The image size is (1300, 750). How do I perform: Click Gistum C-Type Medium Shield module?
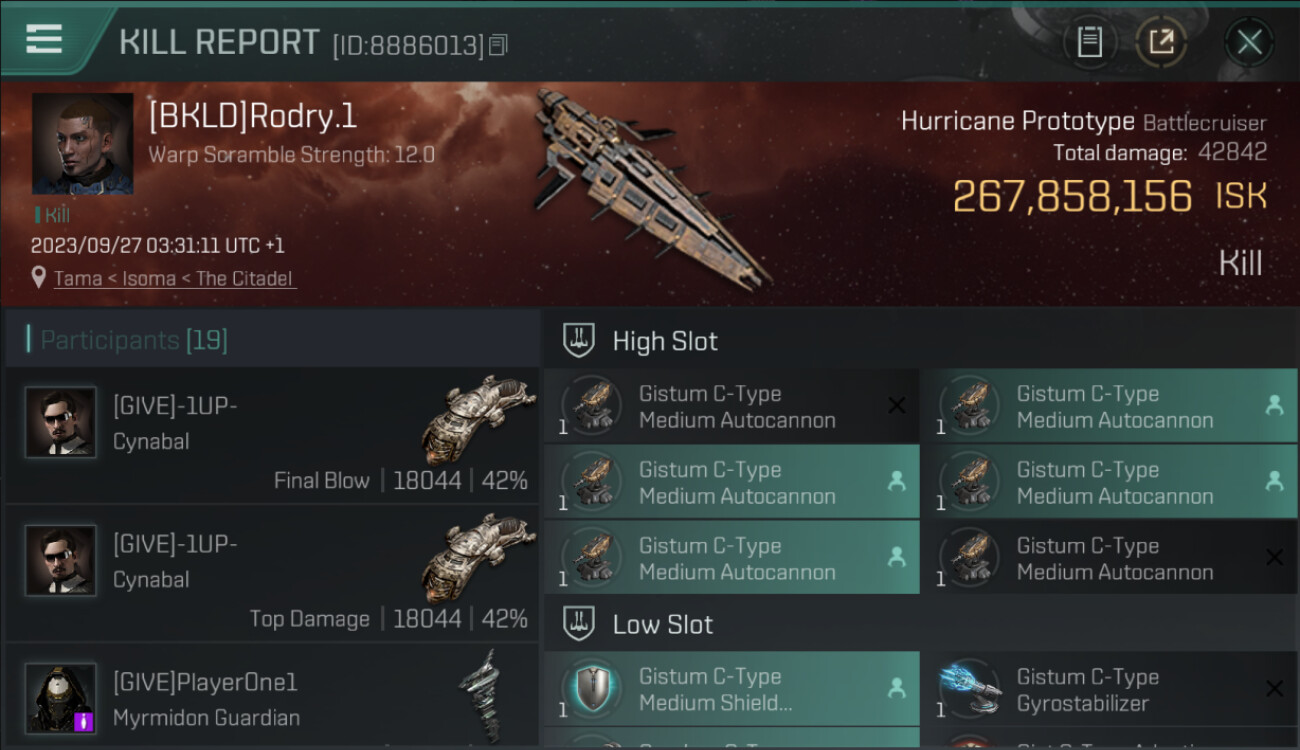[x=731, y=689]
